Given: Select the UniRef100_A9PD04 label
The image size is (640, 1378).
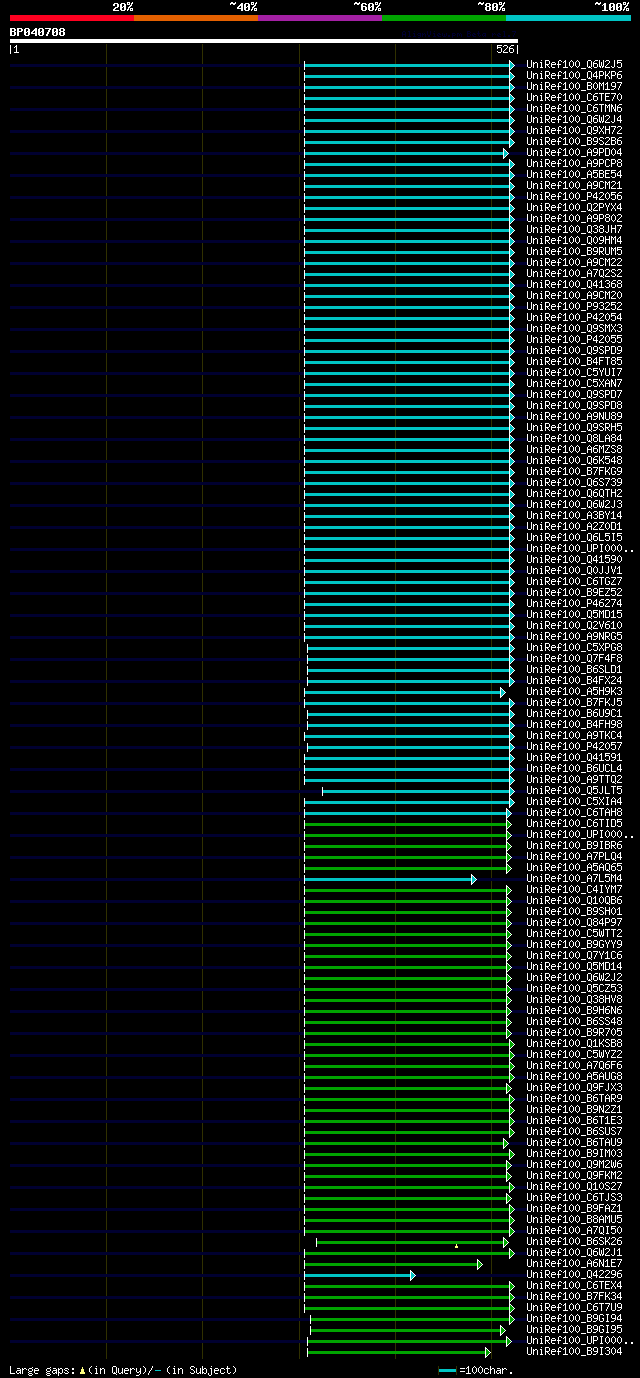Looking at the screenshot, I should tap(575, 152).
